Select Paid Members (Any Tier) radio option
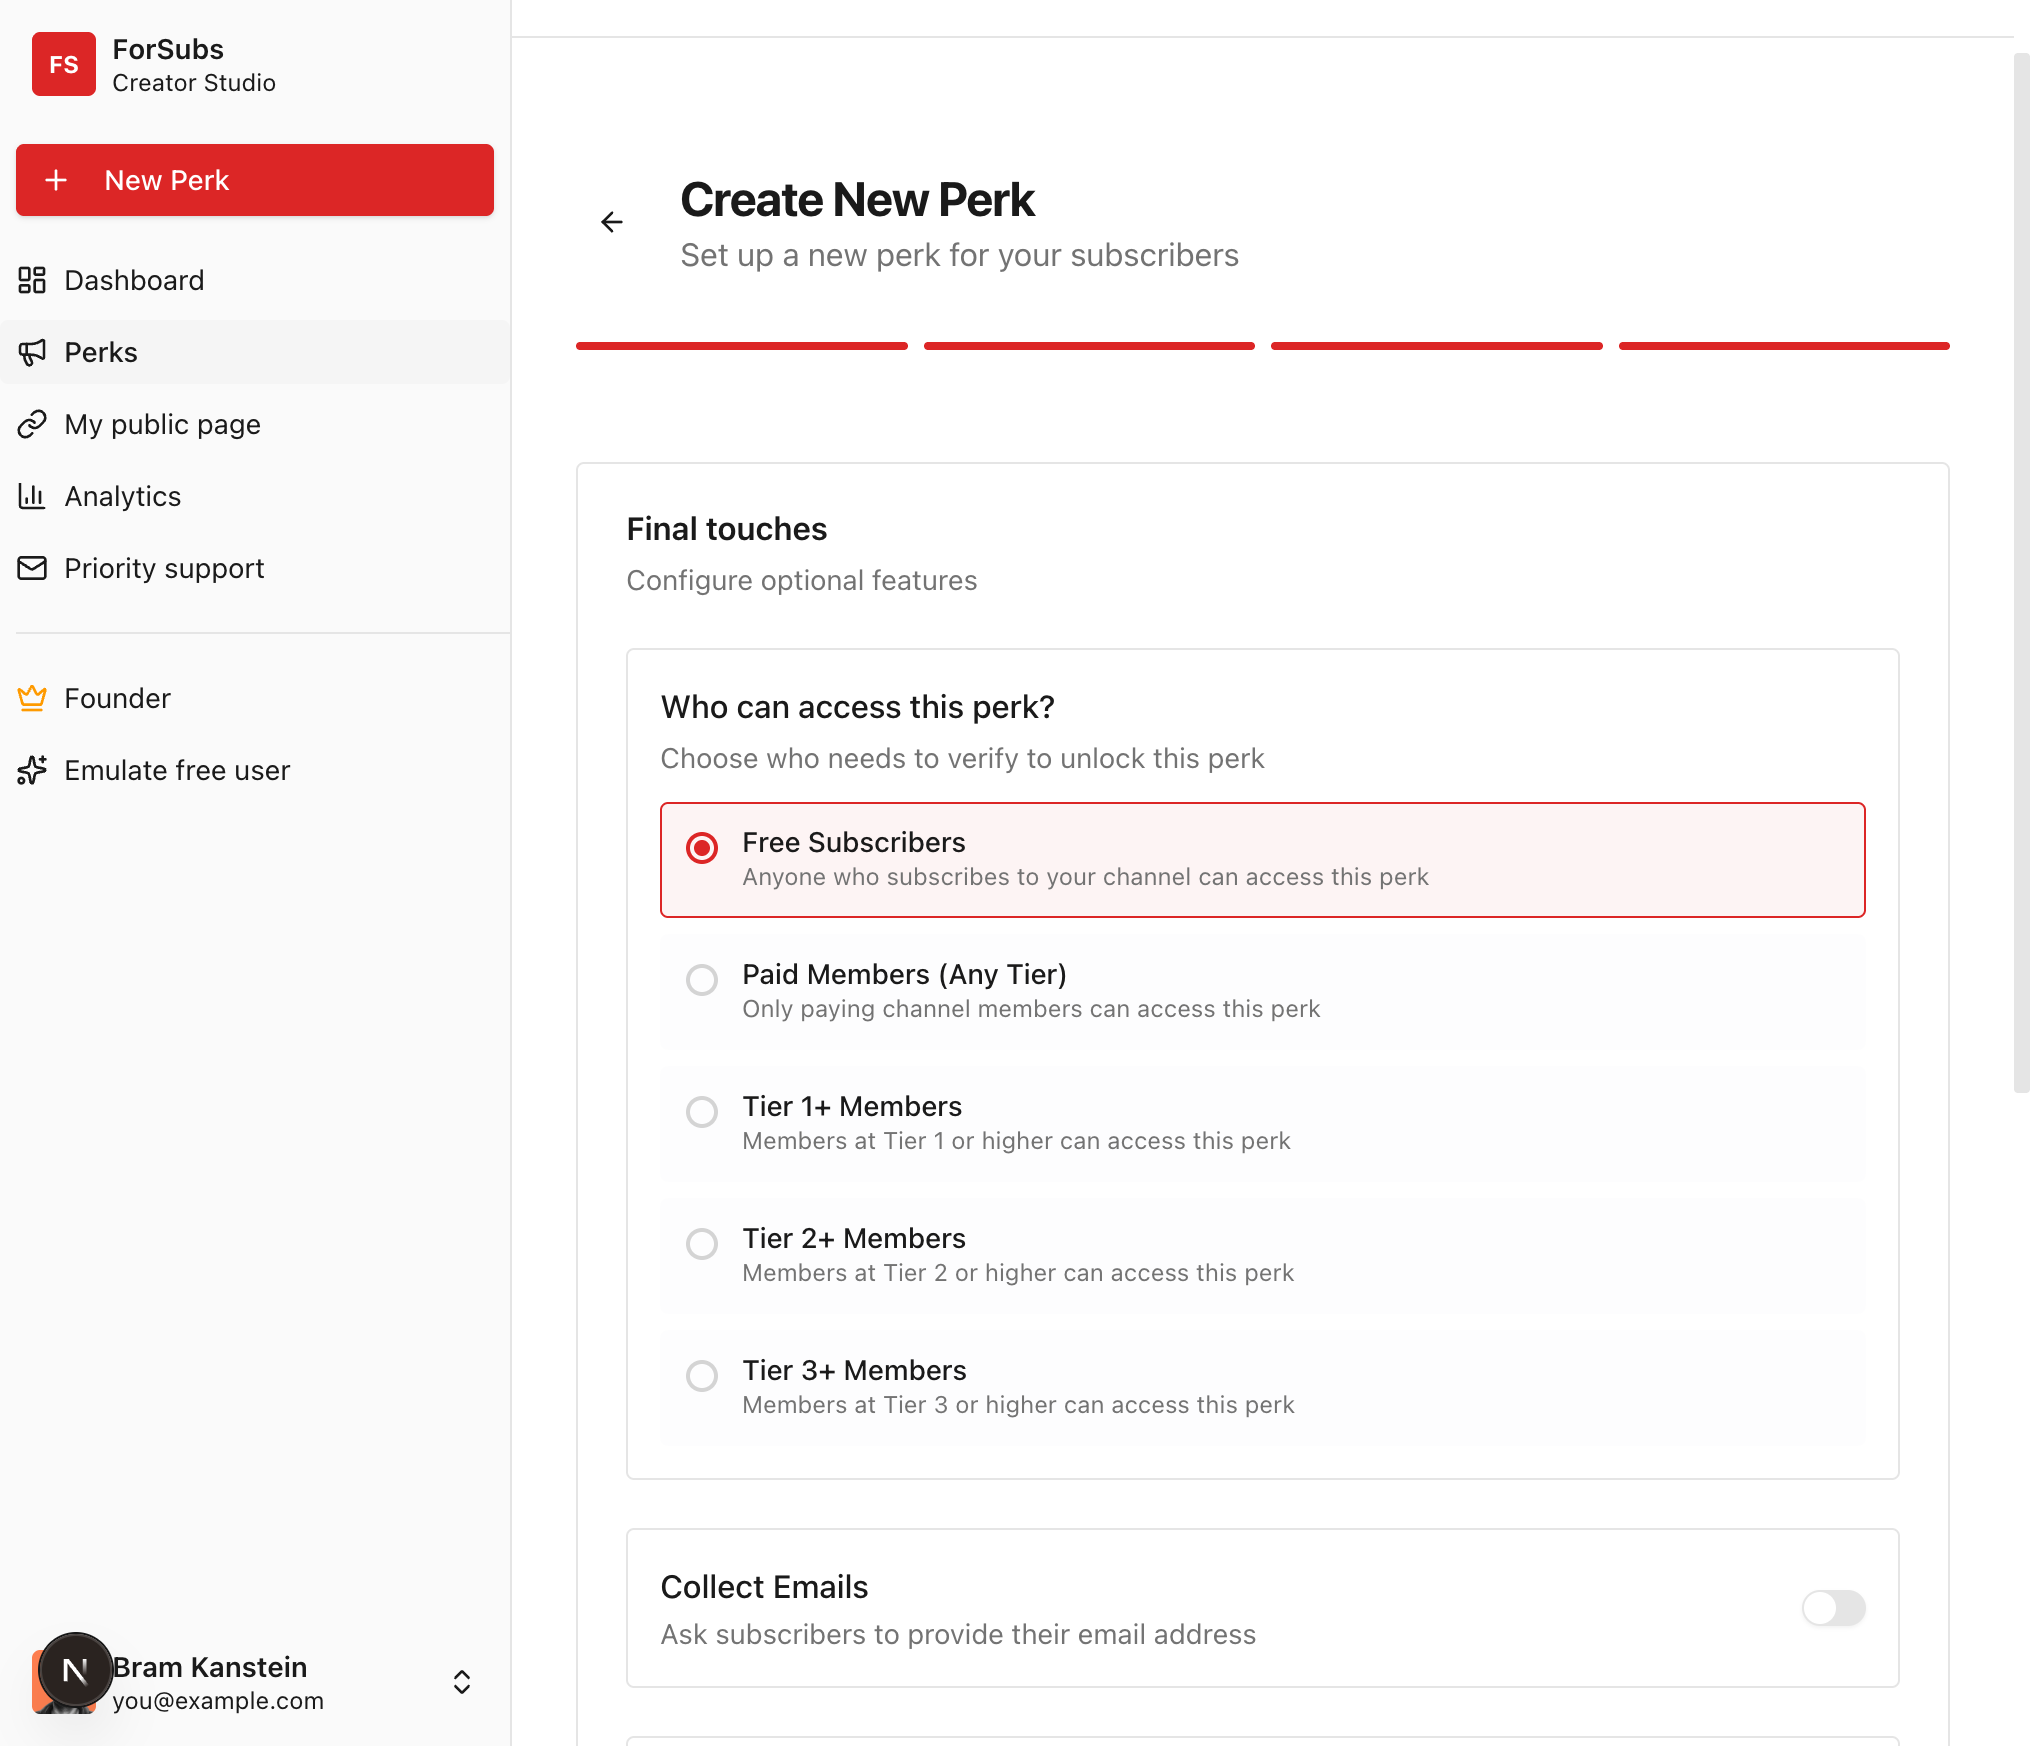Image resolution: width=2030 pixels, height=1746 pixels. (702, 980)
